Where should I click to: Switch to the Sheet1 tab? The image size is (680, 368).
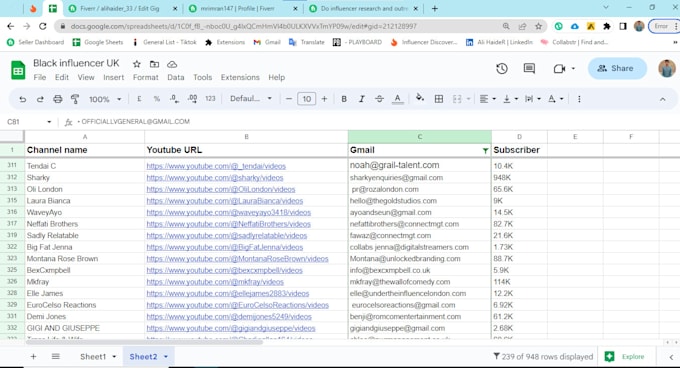point(93,357)
